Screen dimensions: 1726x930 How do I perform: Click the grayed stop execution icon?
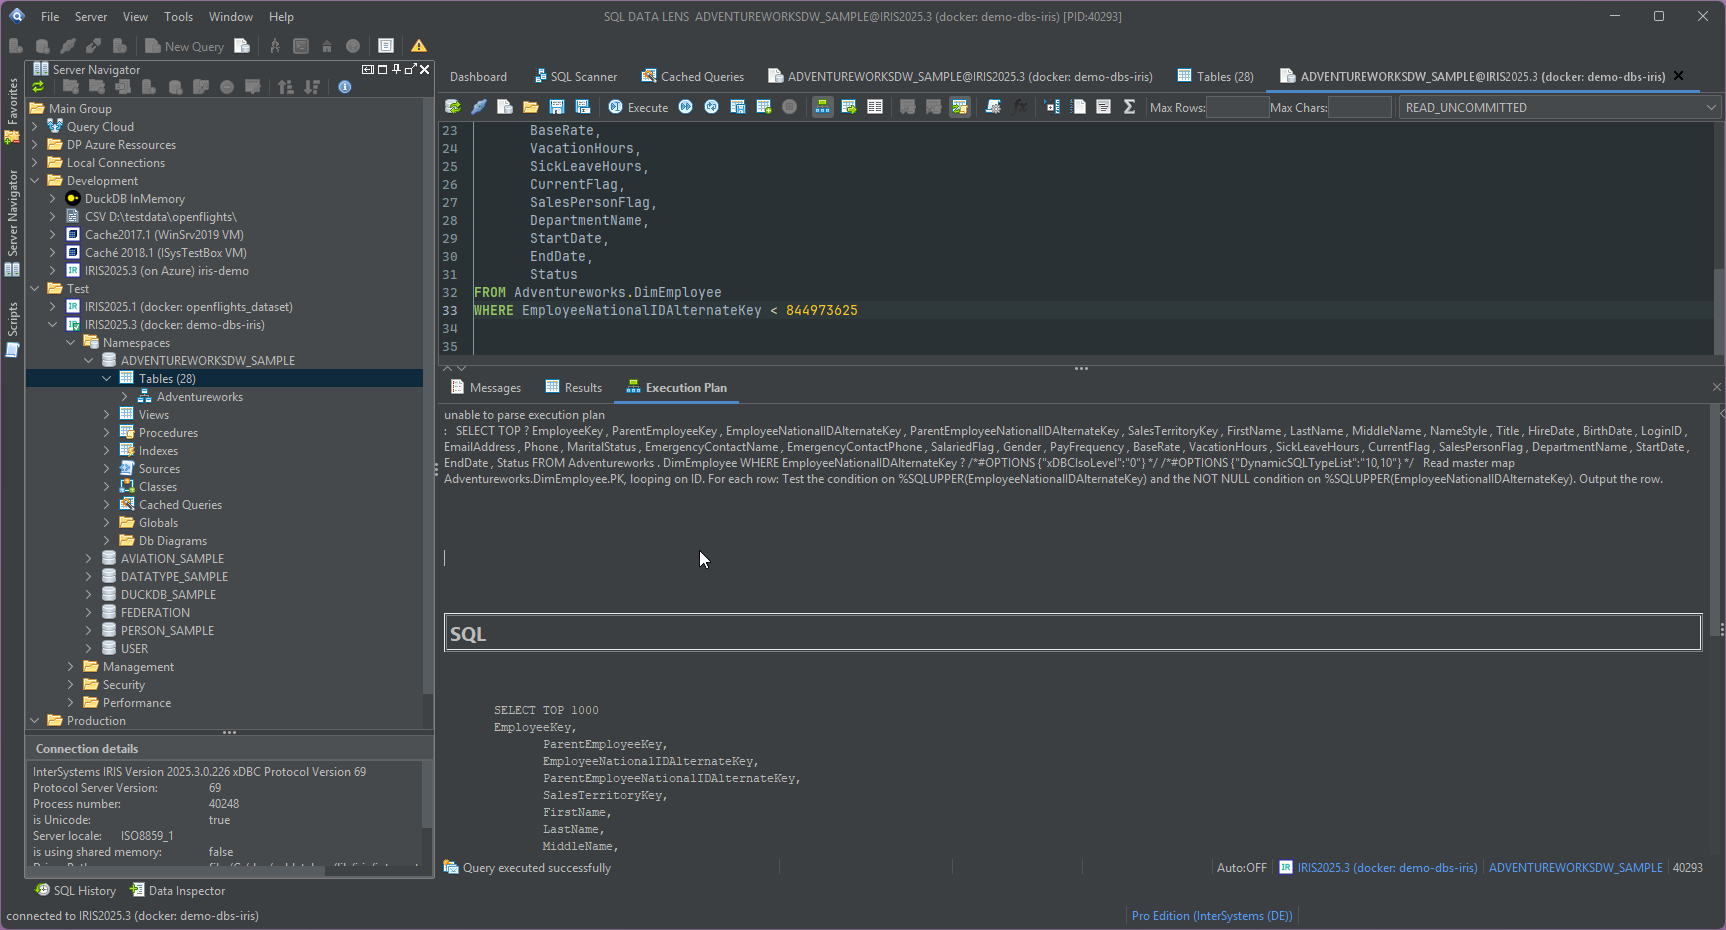pos(790,107)
